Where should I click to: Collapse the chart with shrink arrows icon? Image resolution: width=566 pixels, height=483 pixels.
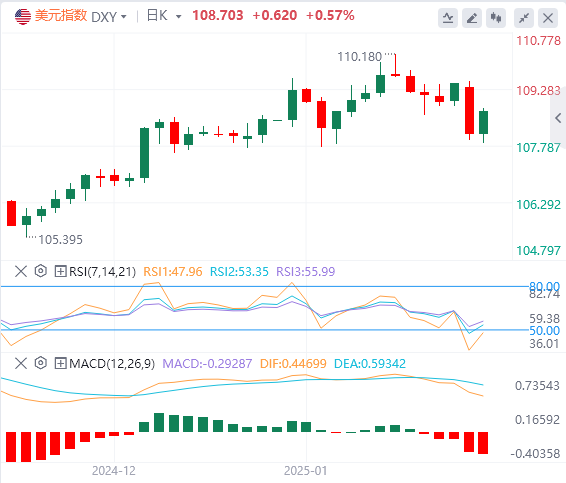[x=524, y=18]
